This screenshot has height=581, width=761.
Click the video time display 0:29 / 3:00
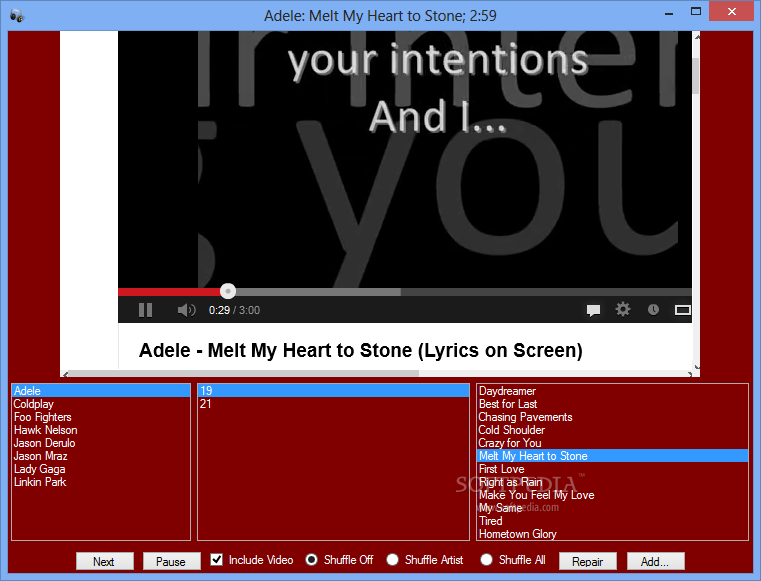[234, 310]
